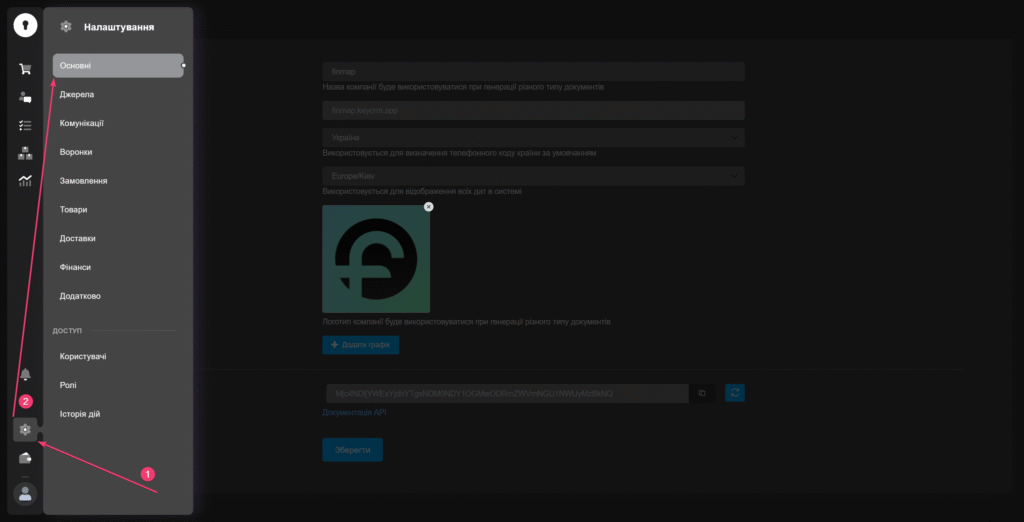The width and height of the screenshot is (1024, 522).
Task: Regenerate API key with refresh button
Action: click(x=735, y=394)
